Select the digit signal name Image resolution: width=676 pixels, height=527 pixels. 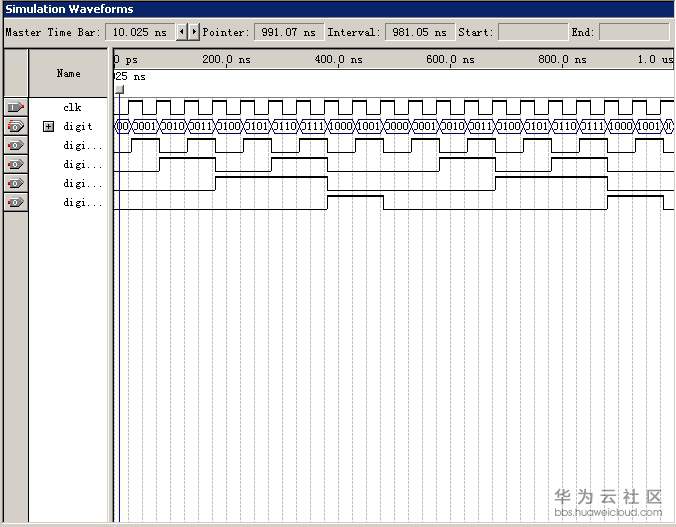[78, 126]
